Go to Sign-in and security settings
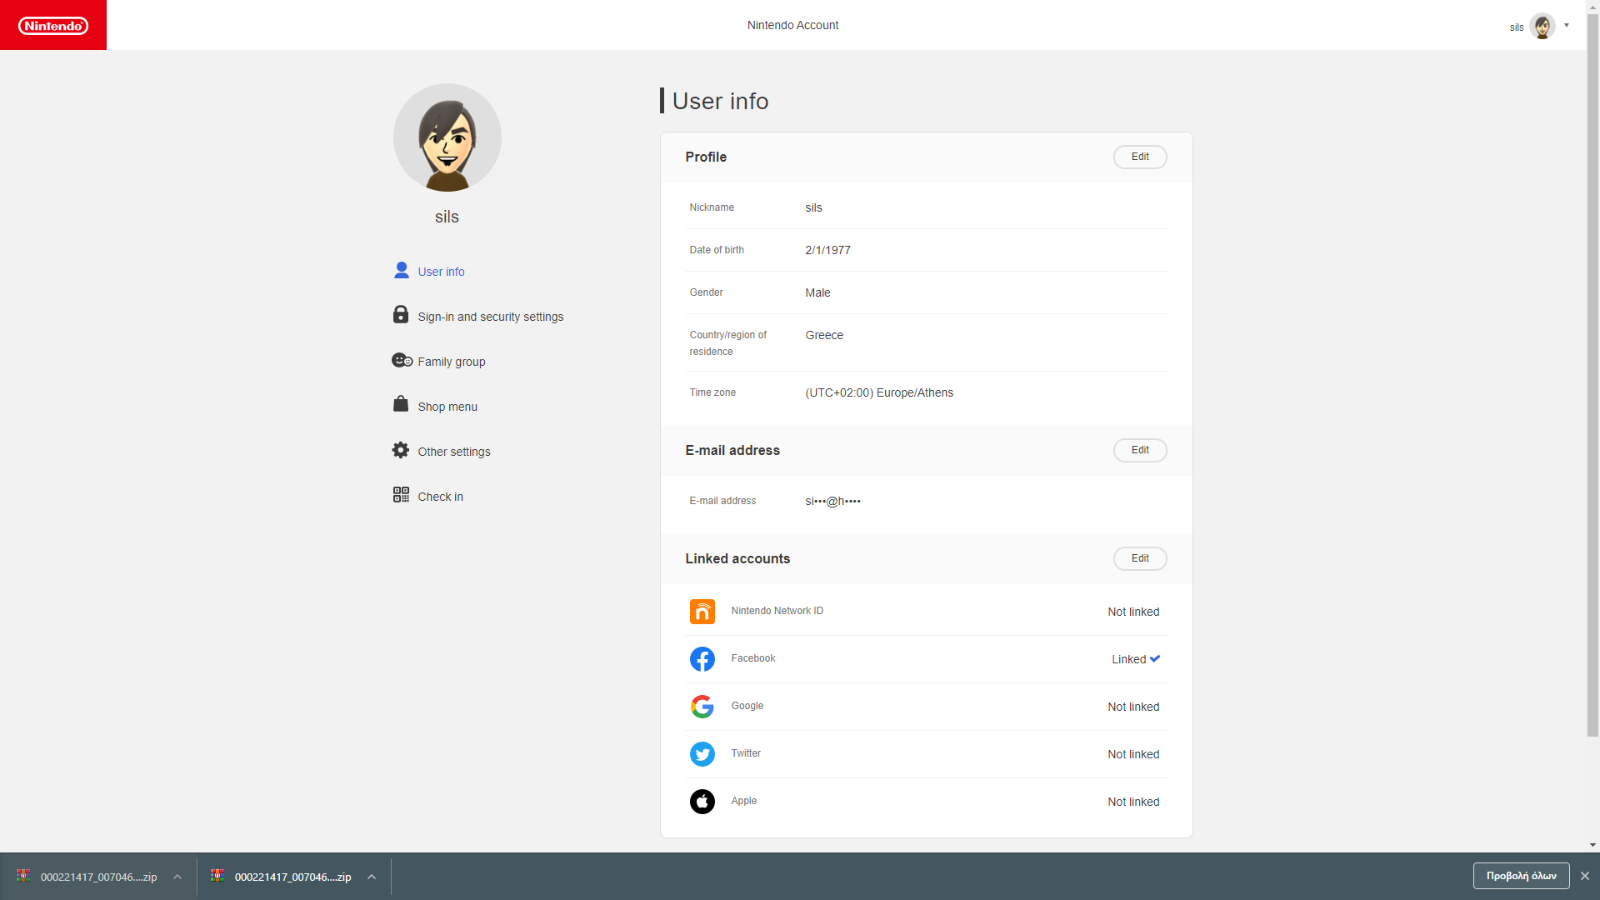Viewport: 1600px width, 900px height. (490, 317)
